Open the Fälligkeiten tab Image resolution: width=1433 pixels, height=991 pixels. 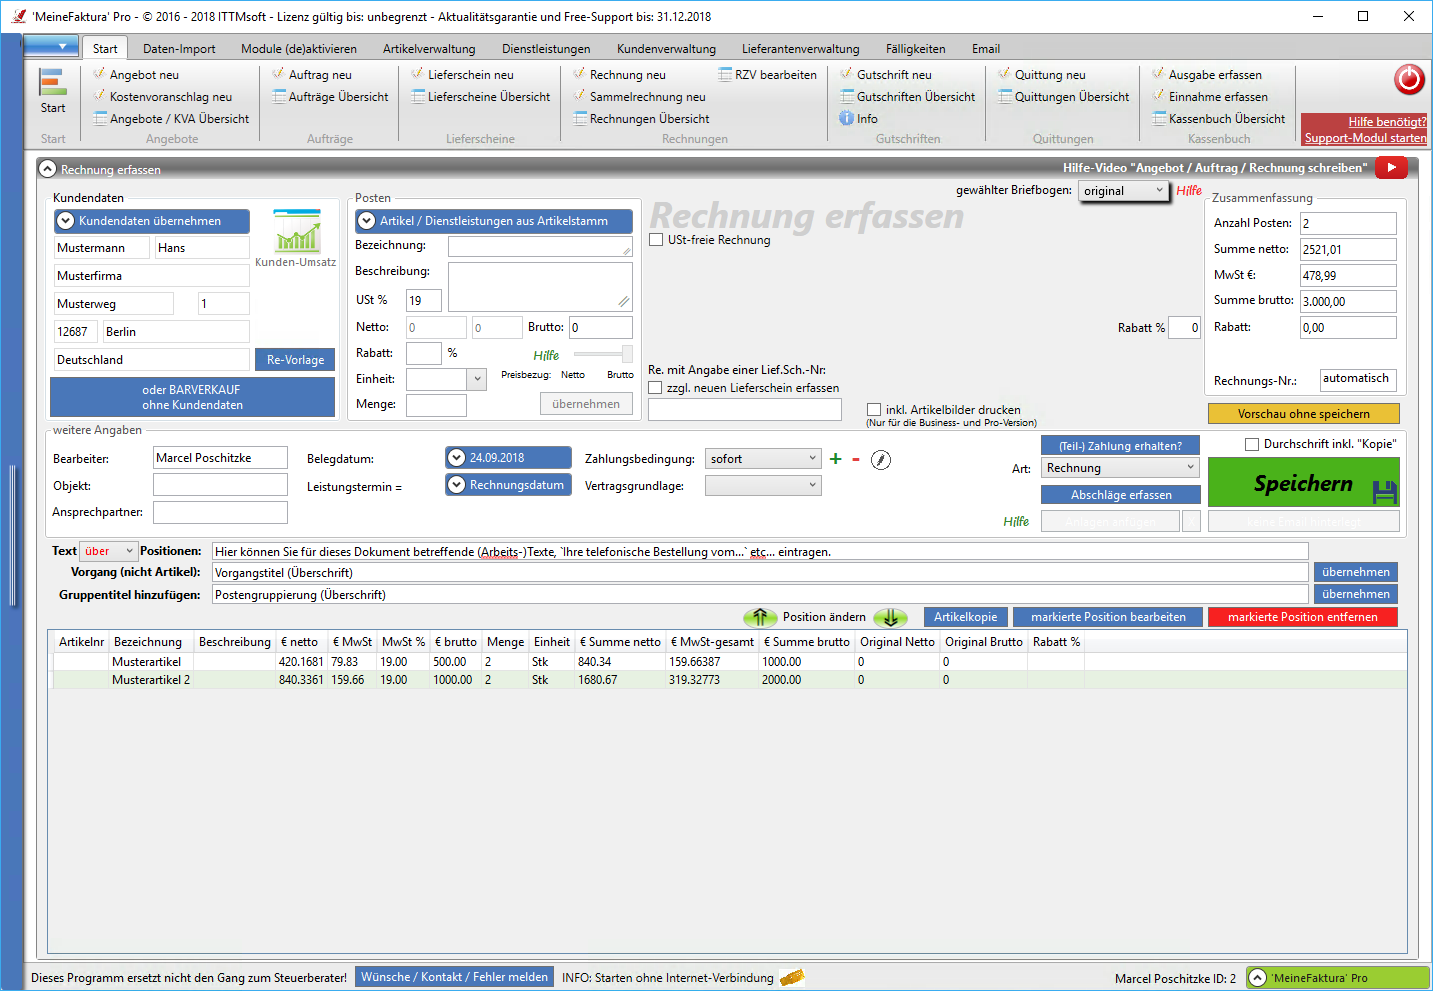915,48
